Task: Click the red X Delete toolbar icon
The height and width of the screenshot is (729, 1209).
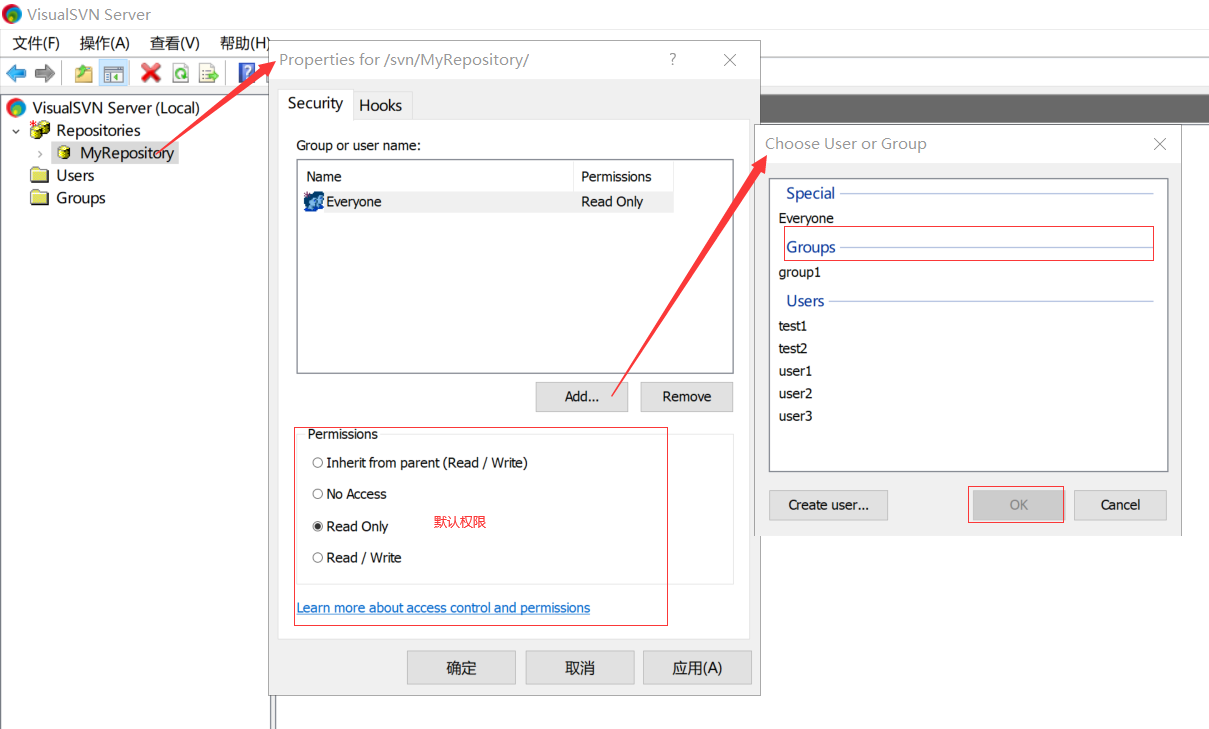Action: 151,73
